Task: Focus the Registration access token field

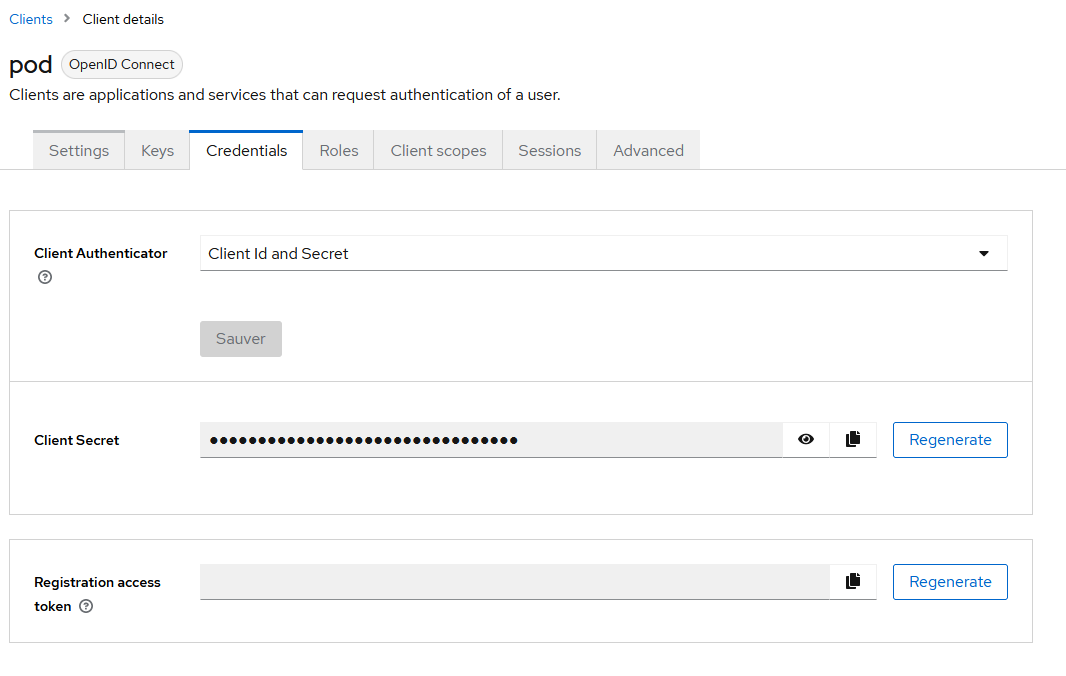Action: [514, 581]
